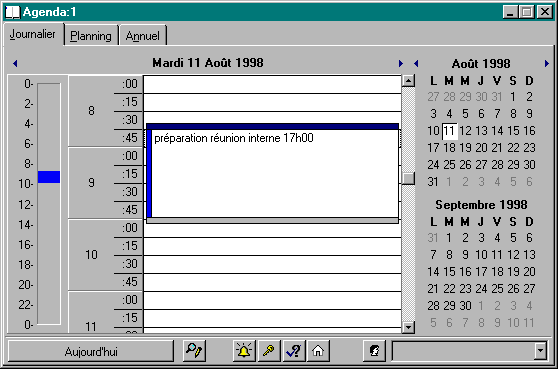Click the 6- hour mark on day scale
Viewport: 558px width, 369px height.
[28, 144]
